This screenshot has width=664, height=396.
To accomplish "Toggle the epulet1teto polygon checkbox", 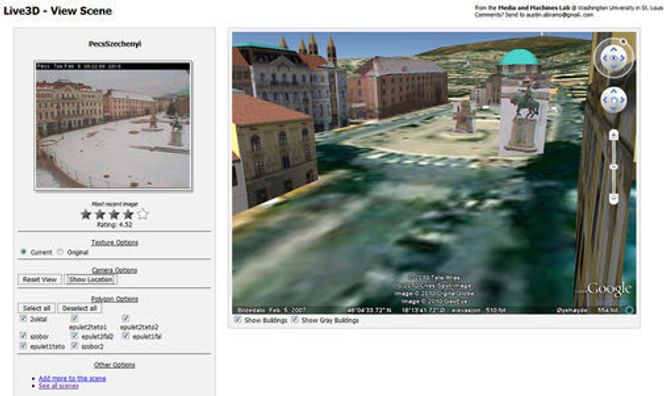I will (x=23, y=346).
